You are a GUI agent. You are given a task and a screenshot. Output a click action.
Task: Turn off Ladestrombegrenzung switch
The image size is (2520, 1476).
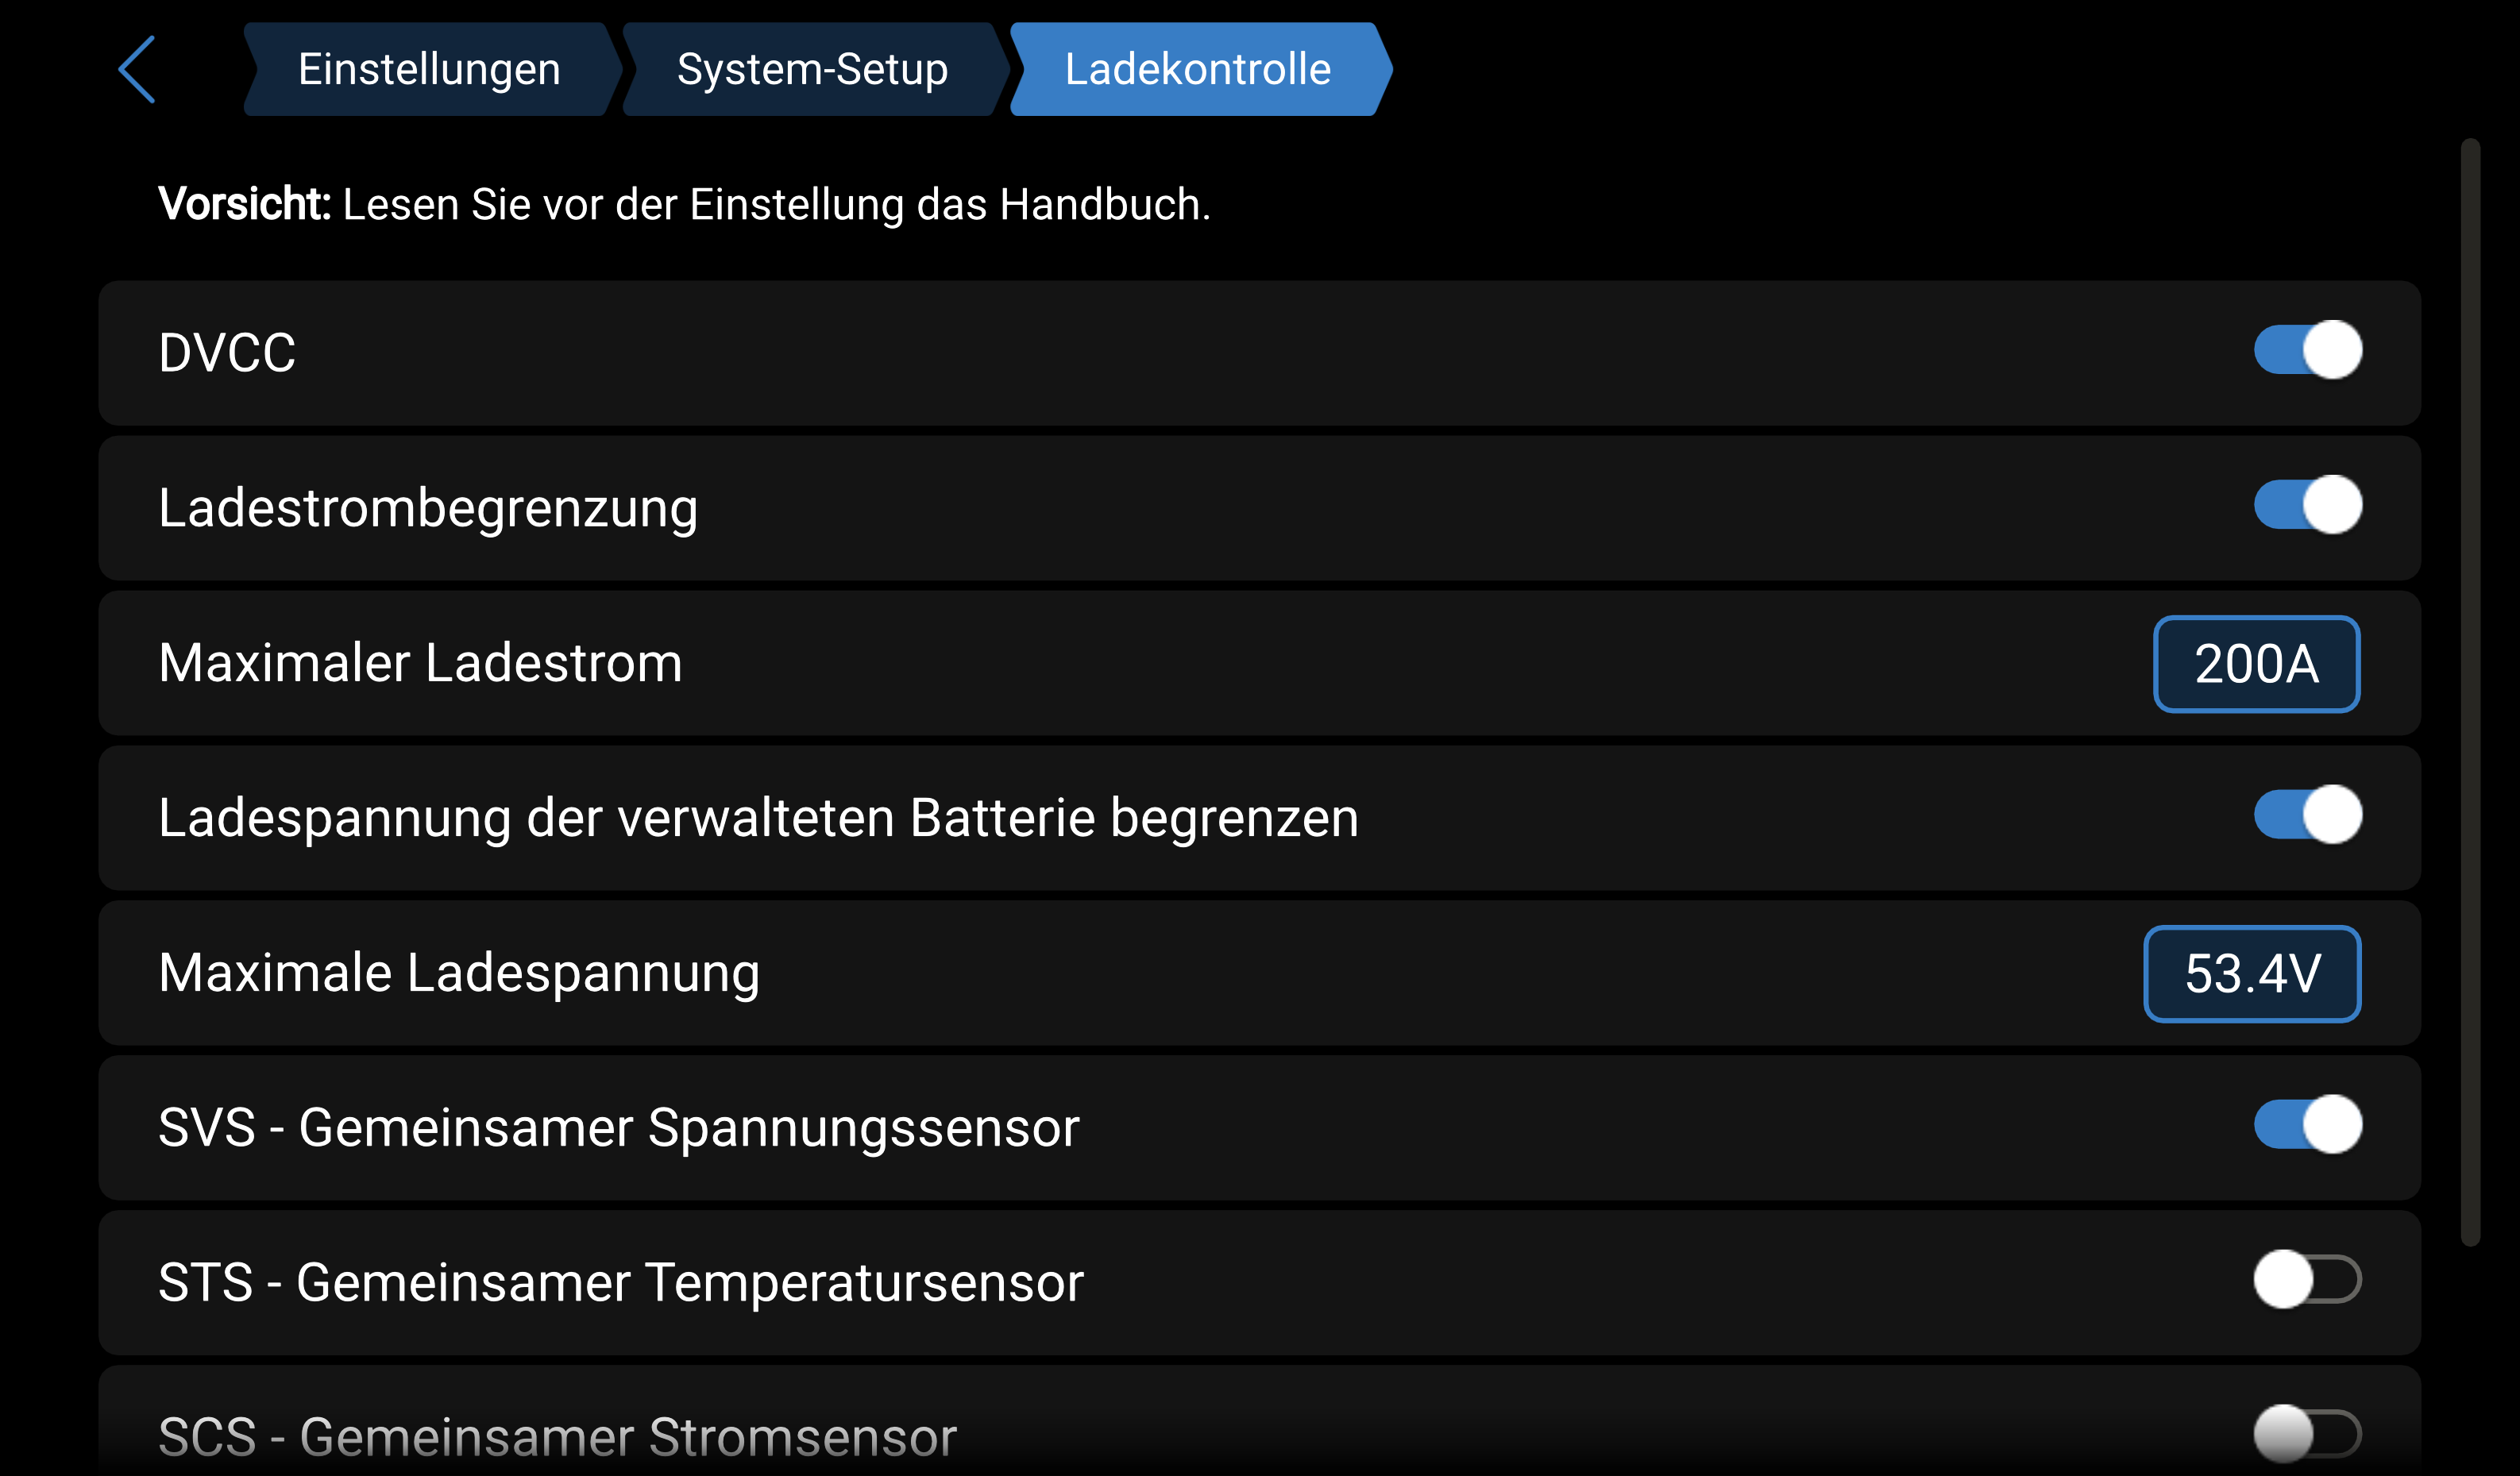click(x=2307, y=505)
